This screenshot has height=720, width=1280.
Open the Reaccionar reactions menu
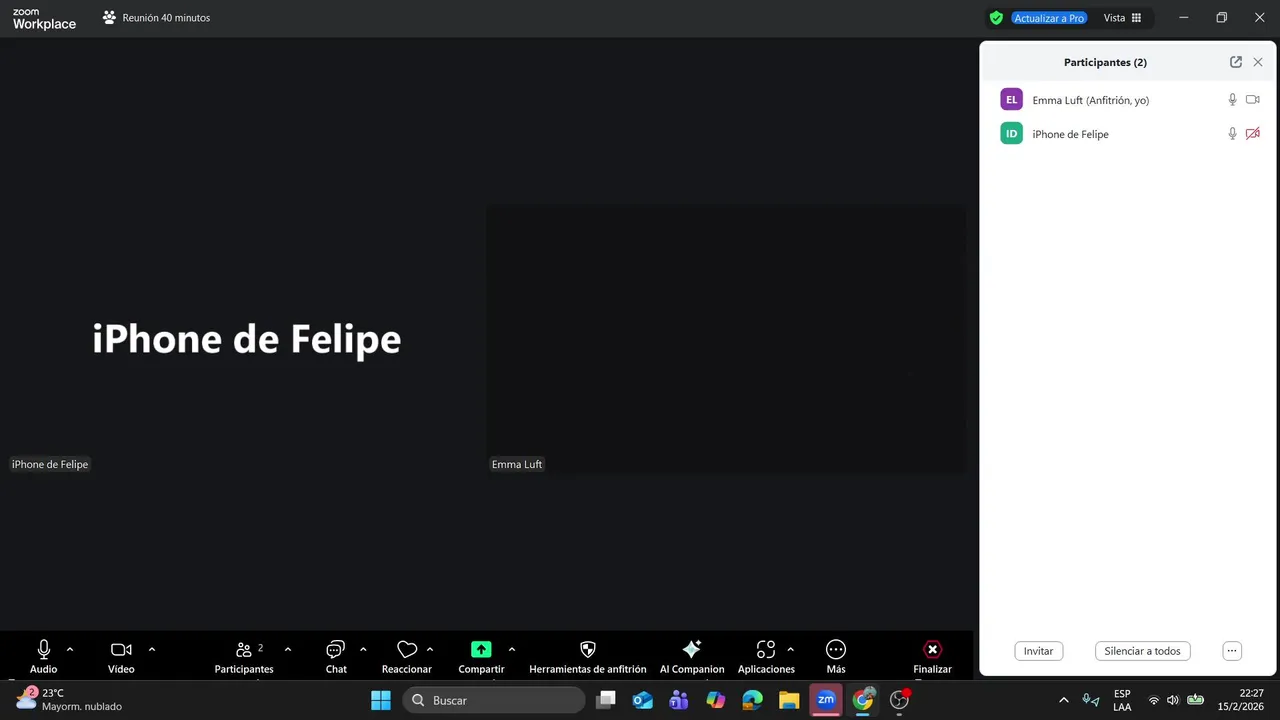point(407,657)
